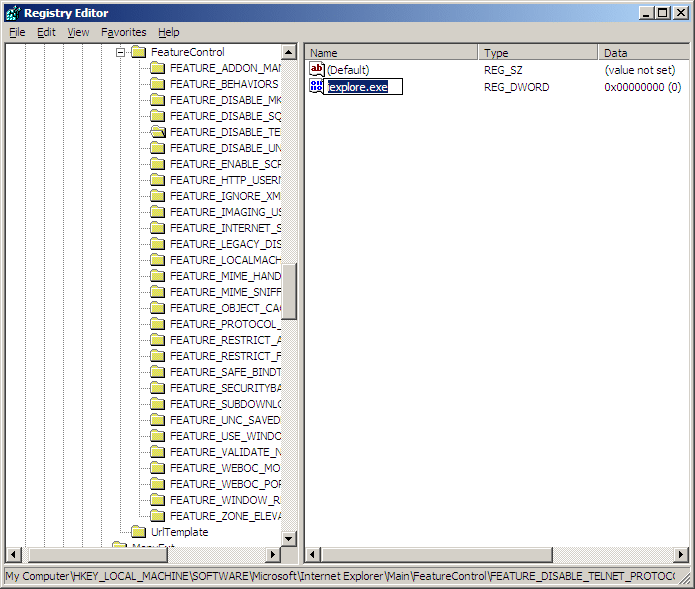695x589 pixels.
Task: Click the Type column header
Action: point(538,53)
